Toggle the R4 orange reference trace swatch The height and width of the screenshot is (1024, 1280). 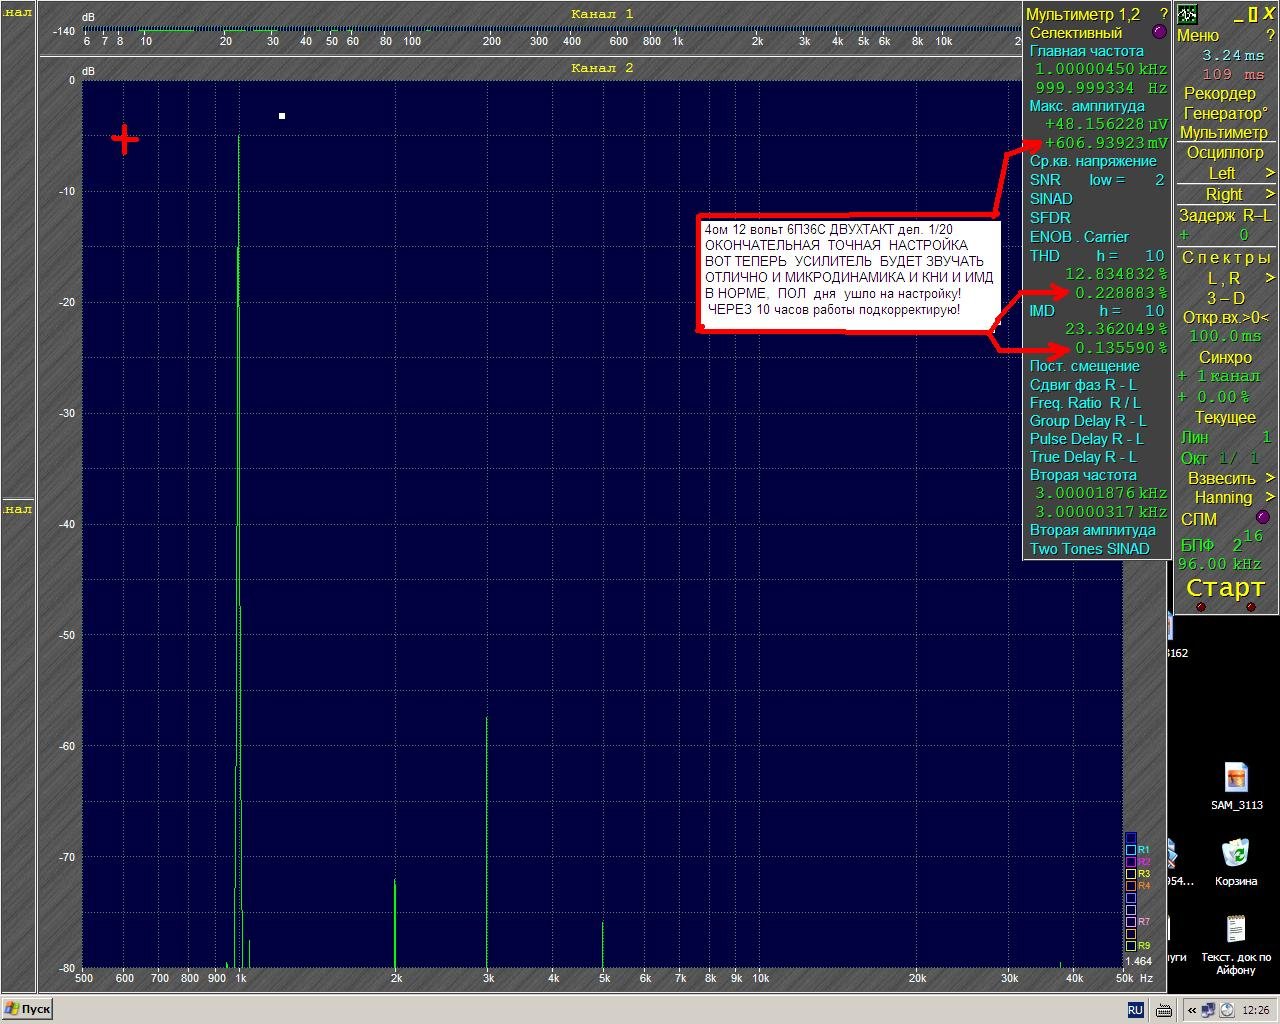[1131, 886]
